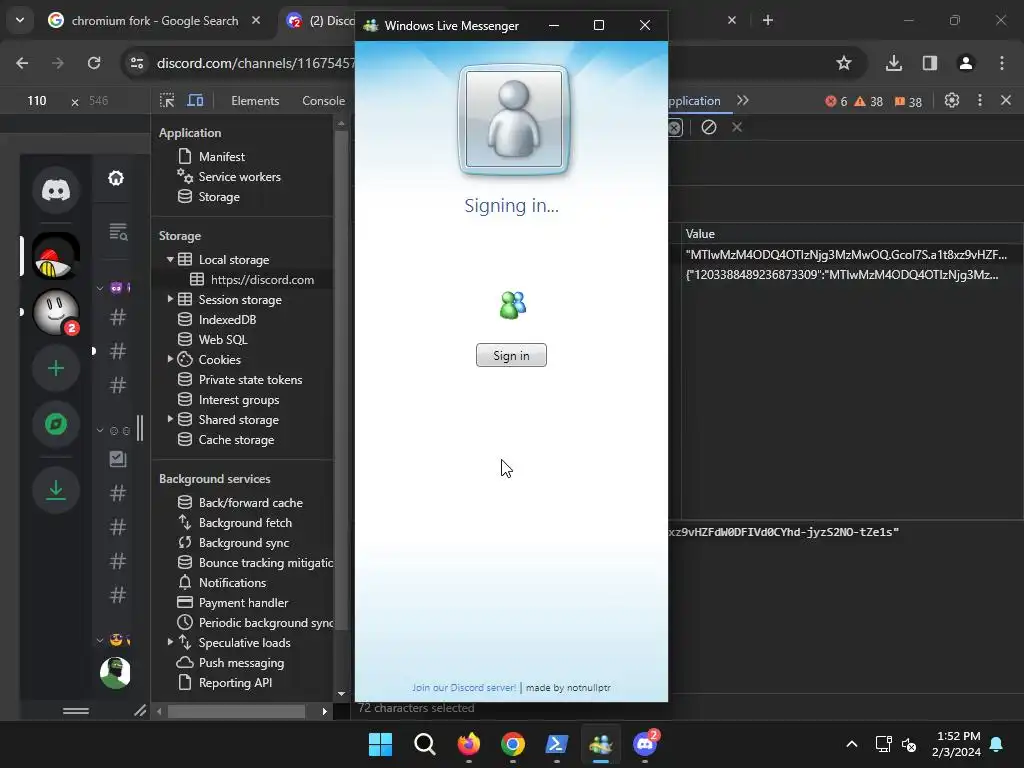Open Push messaging entry

(241, 663)
